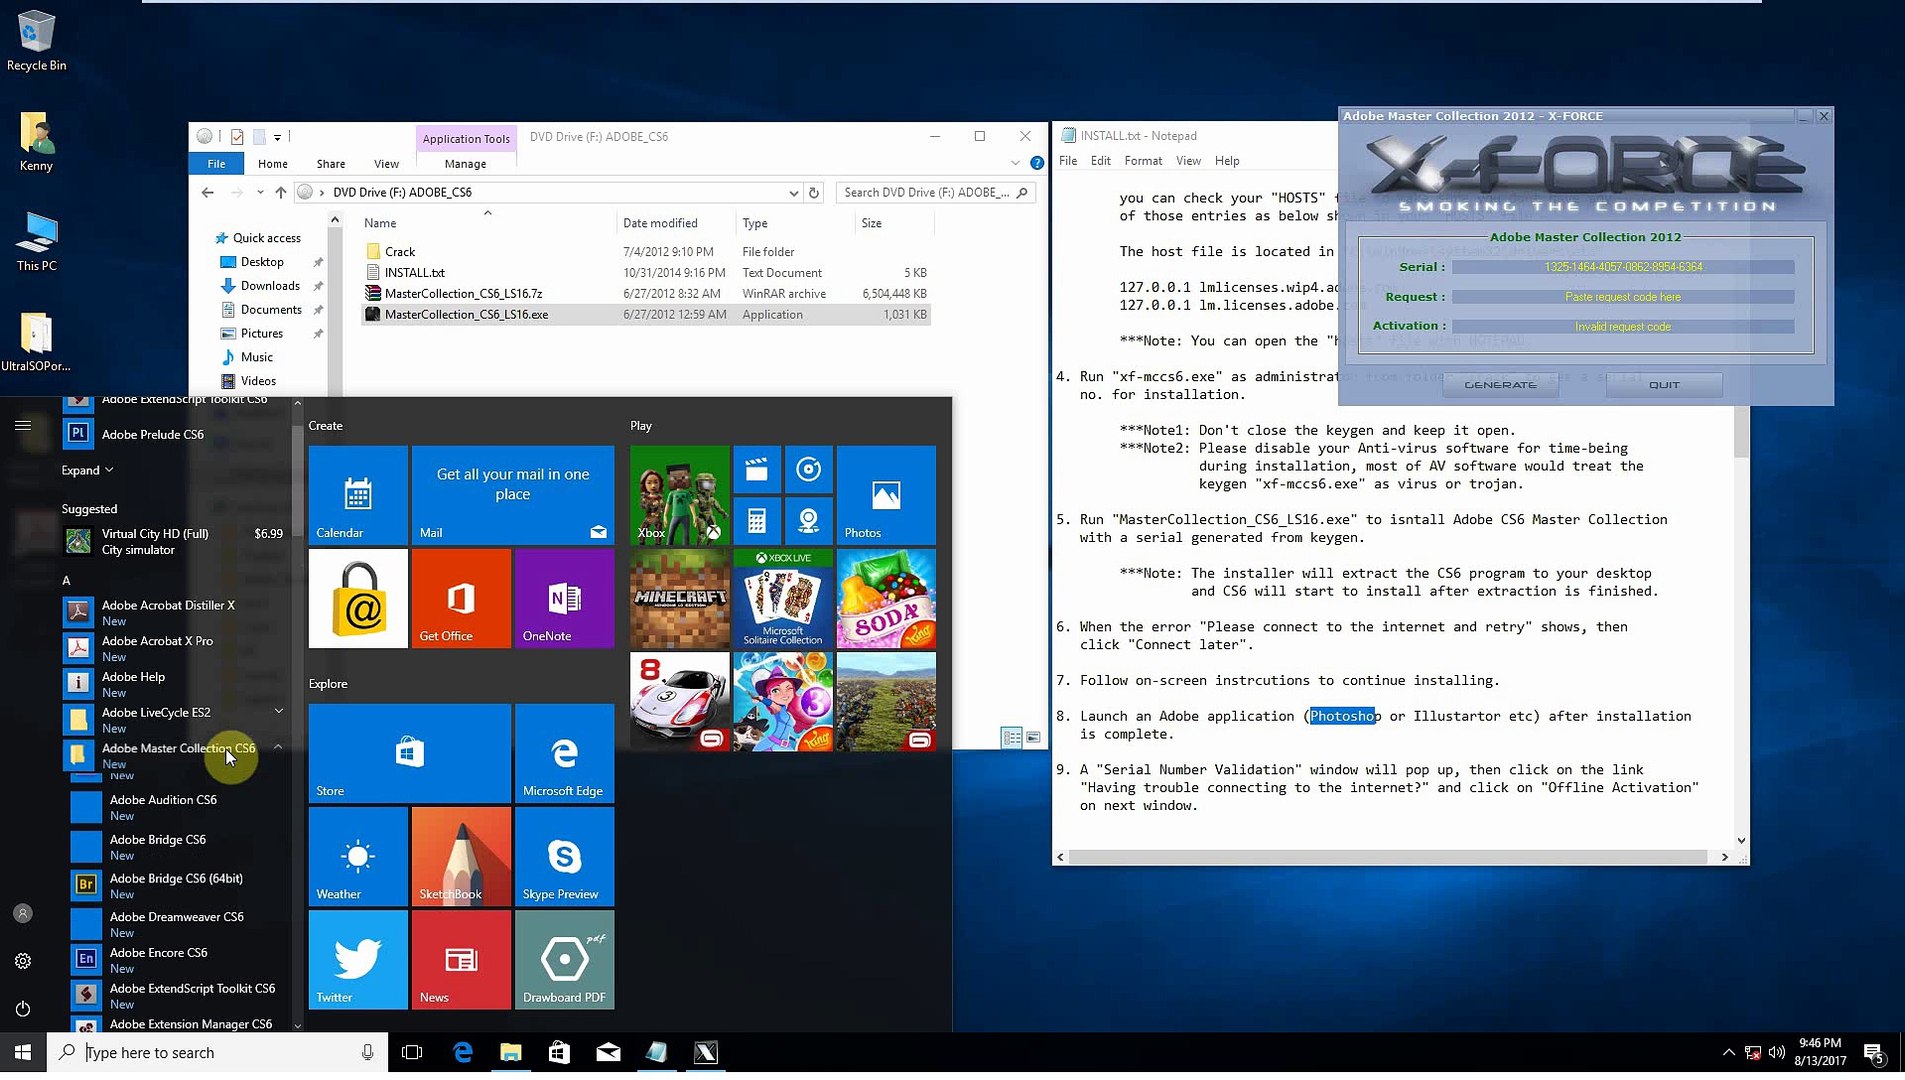Image resolution: width=1905 pixels, height=1080 pixels.
Task: Launch Adobe Bridge CS6 (64bit)
Action: (x=86, y=885)
